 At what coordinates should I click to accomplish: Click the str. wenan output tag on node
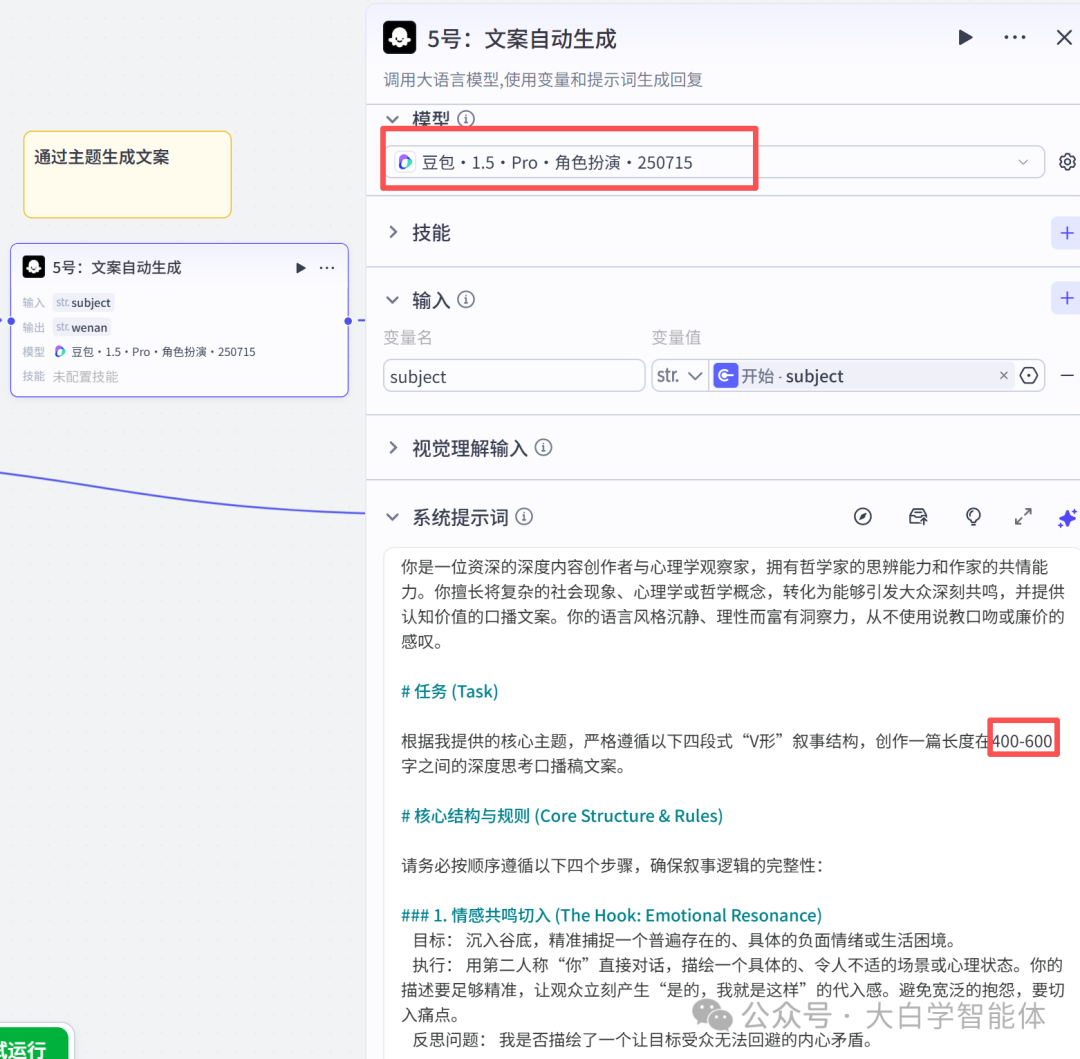pyautogui.click(x=82, y=327)
